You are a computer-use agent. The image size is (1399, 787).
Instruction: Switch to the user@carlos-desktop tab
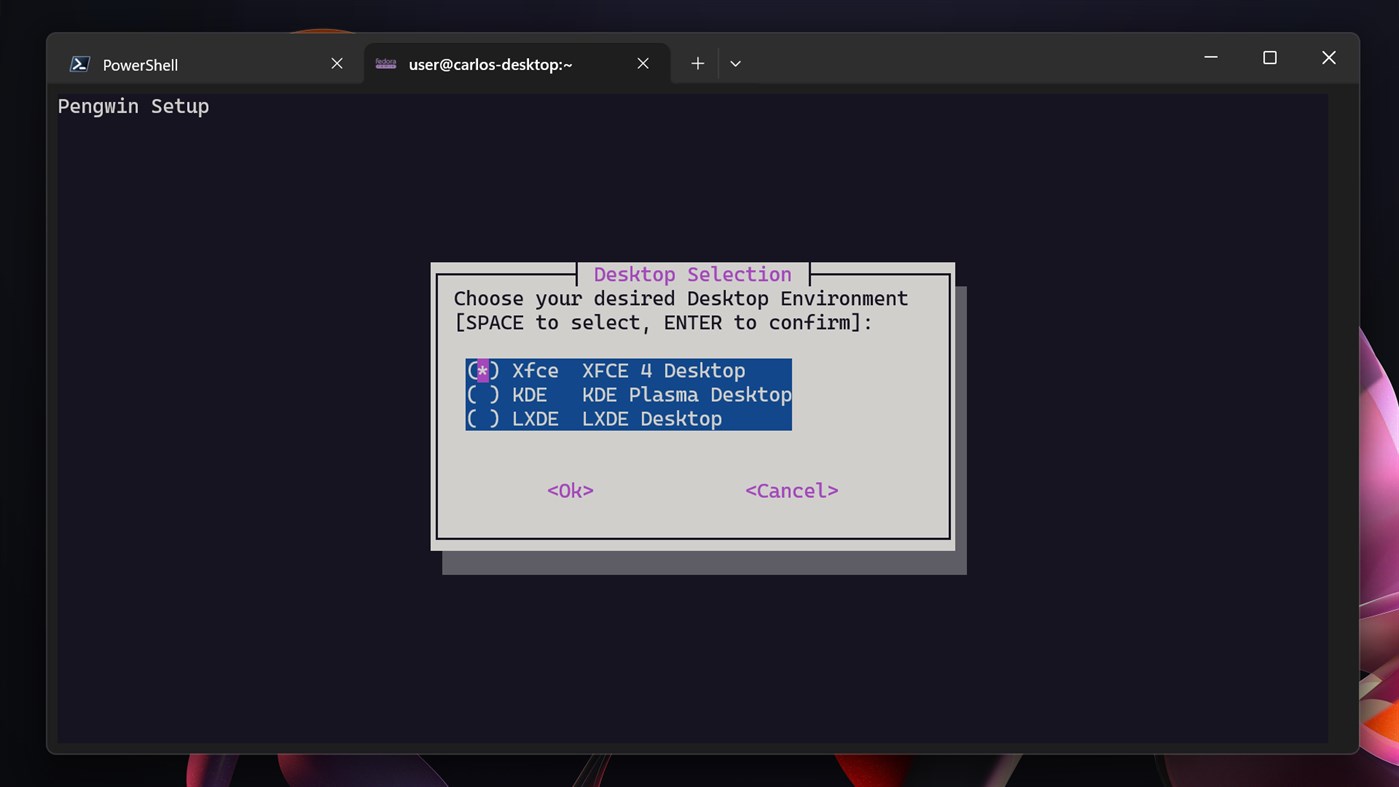489,63
